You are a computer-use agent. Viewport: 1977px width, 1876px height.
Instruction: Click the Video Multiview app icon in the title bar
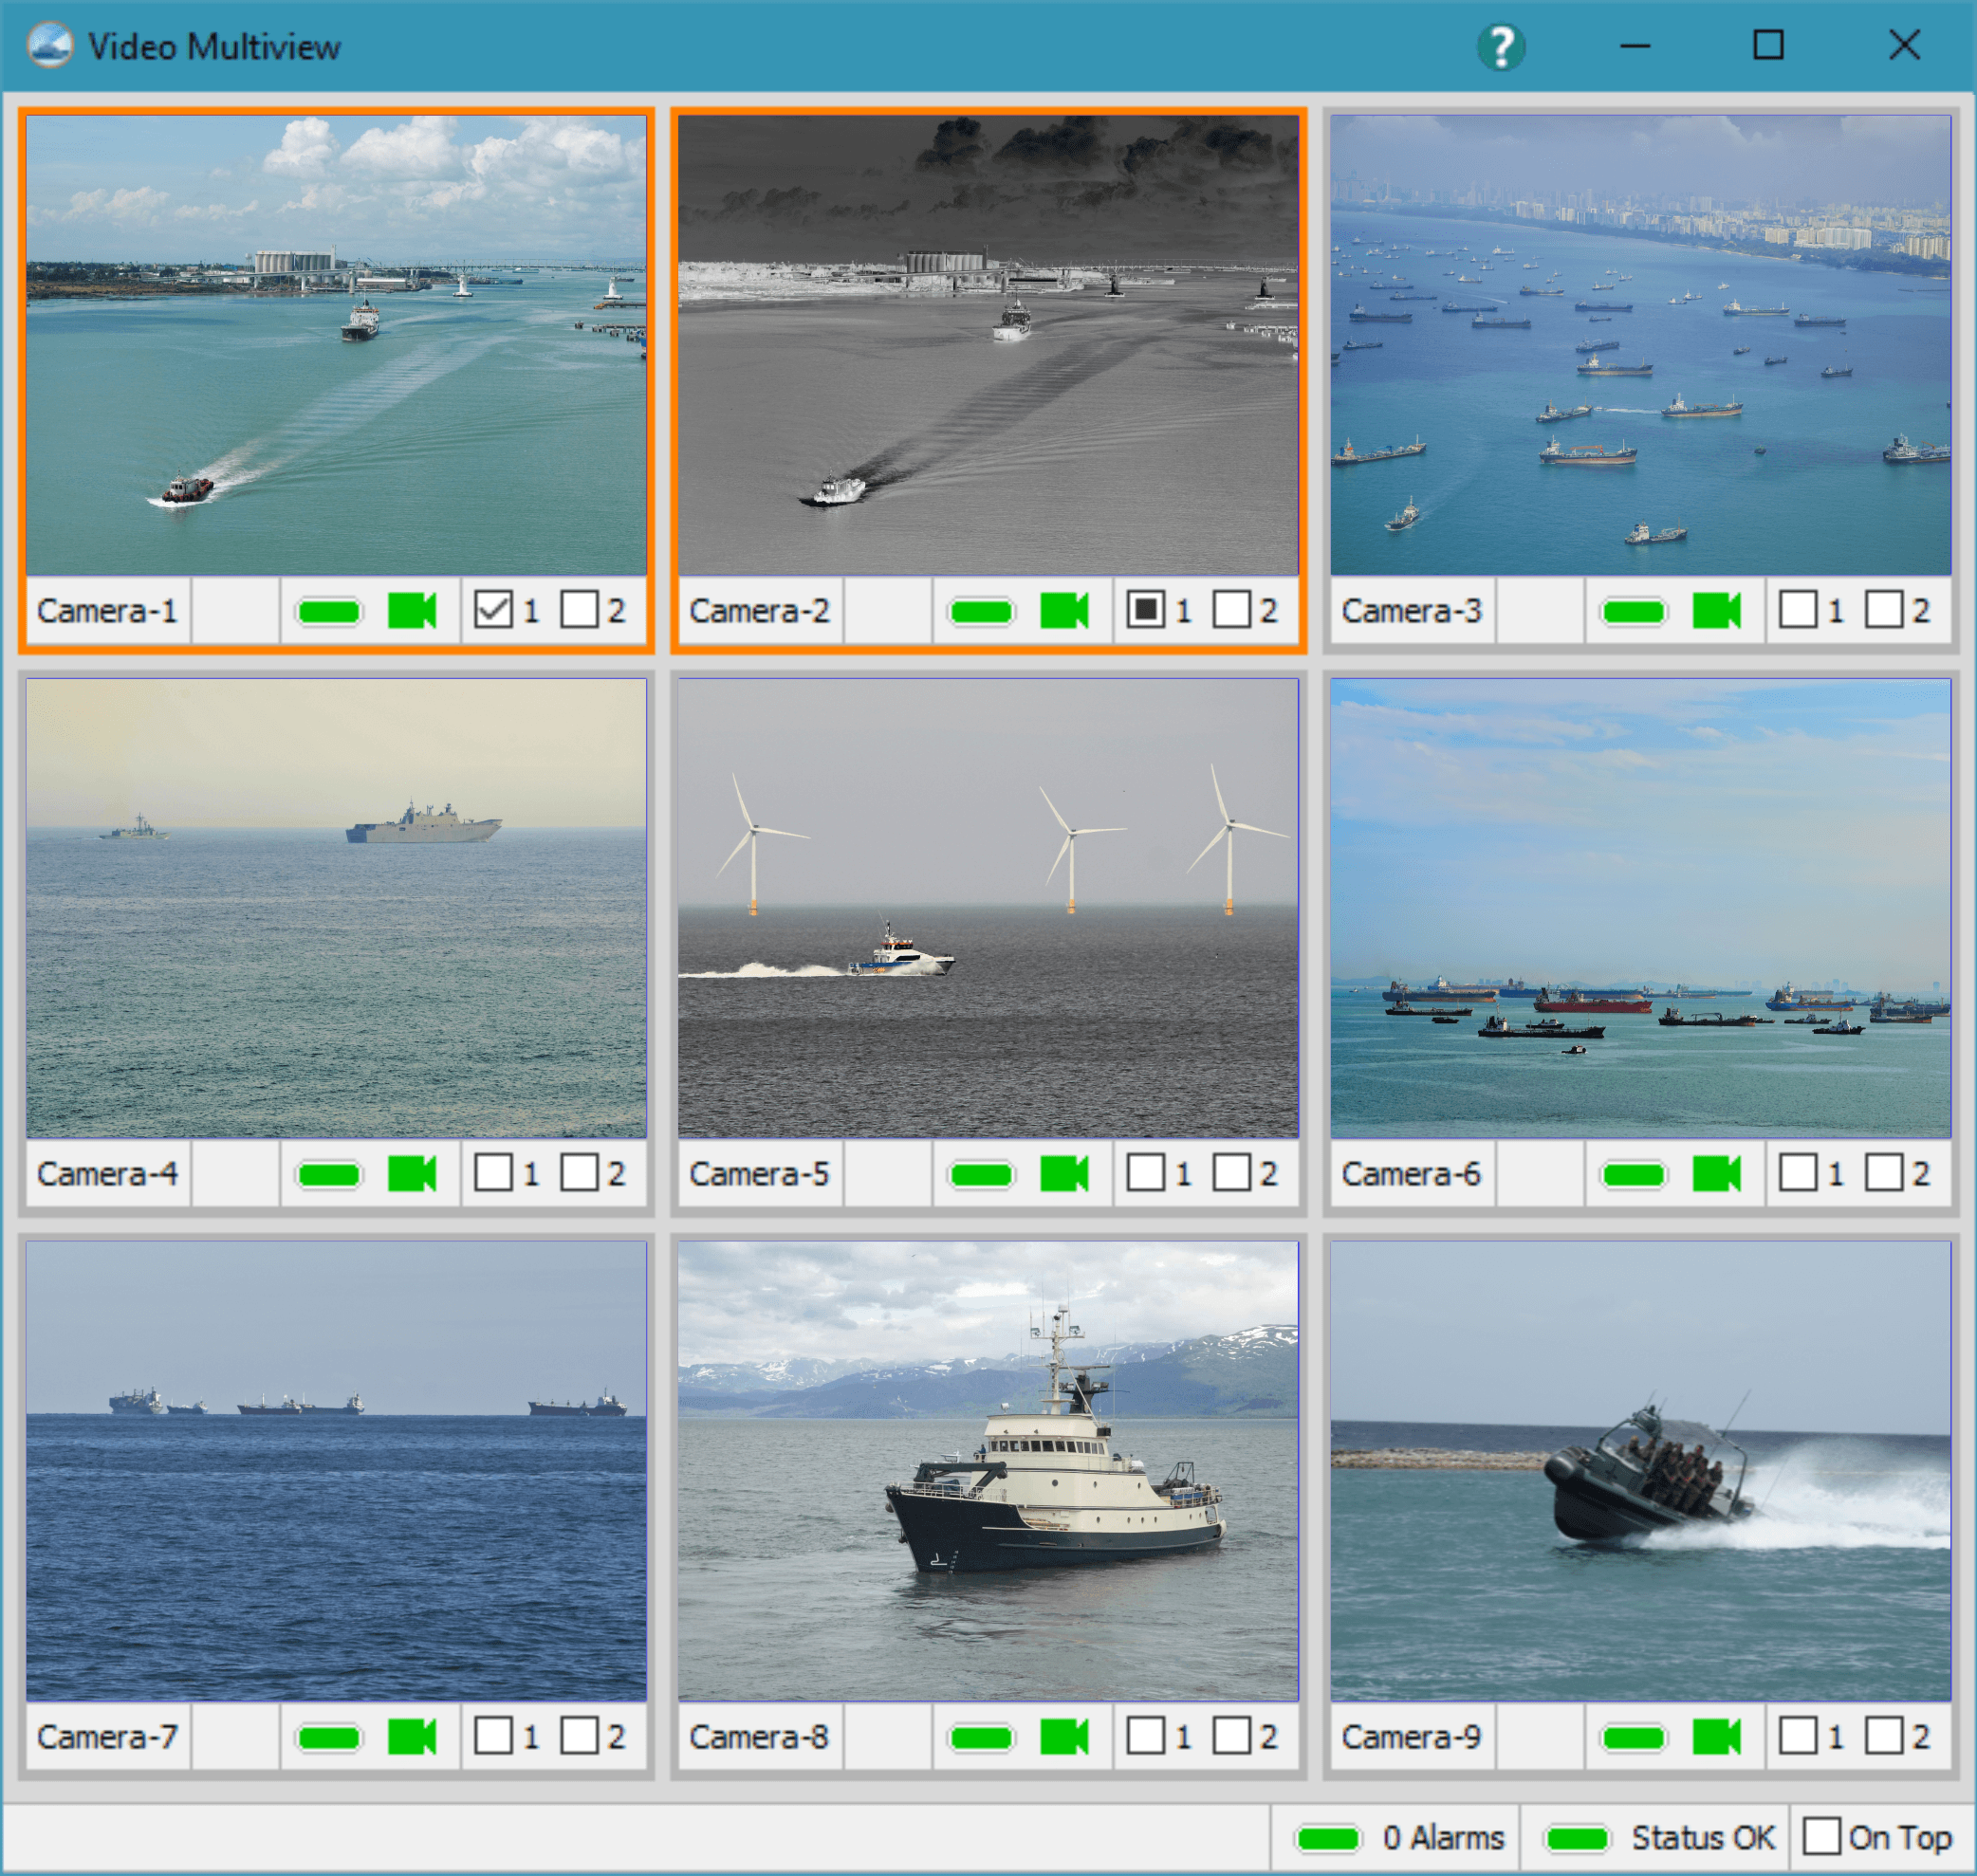[50, 46]
